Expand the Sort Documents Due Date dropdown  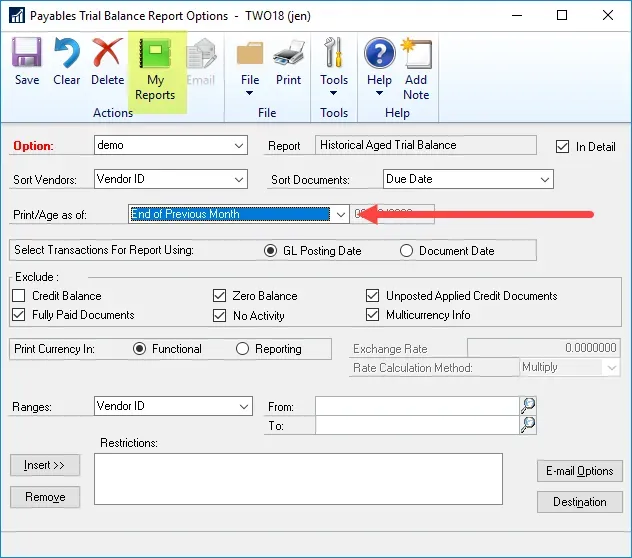[544, 180]
